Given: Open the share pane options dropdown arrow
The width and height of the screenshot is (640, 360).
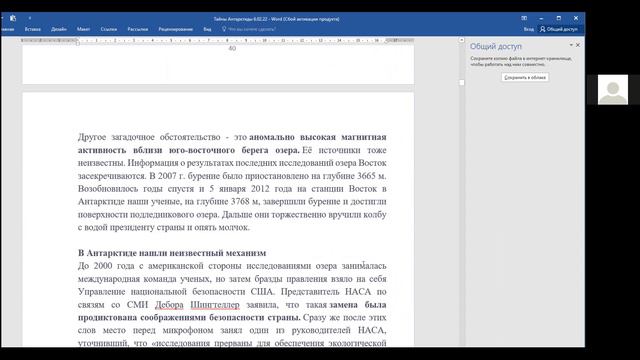Looking at the screenshot, I should (571, 45).
